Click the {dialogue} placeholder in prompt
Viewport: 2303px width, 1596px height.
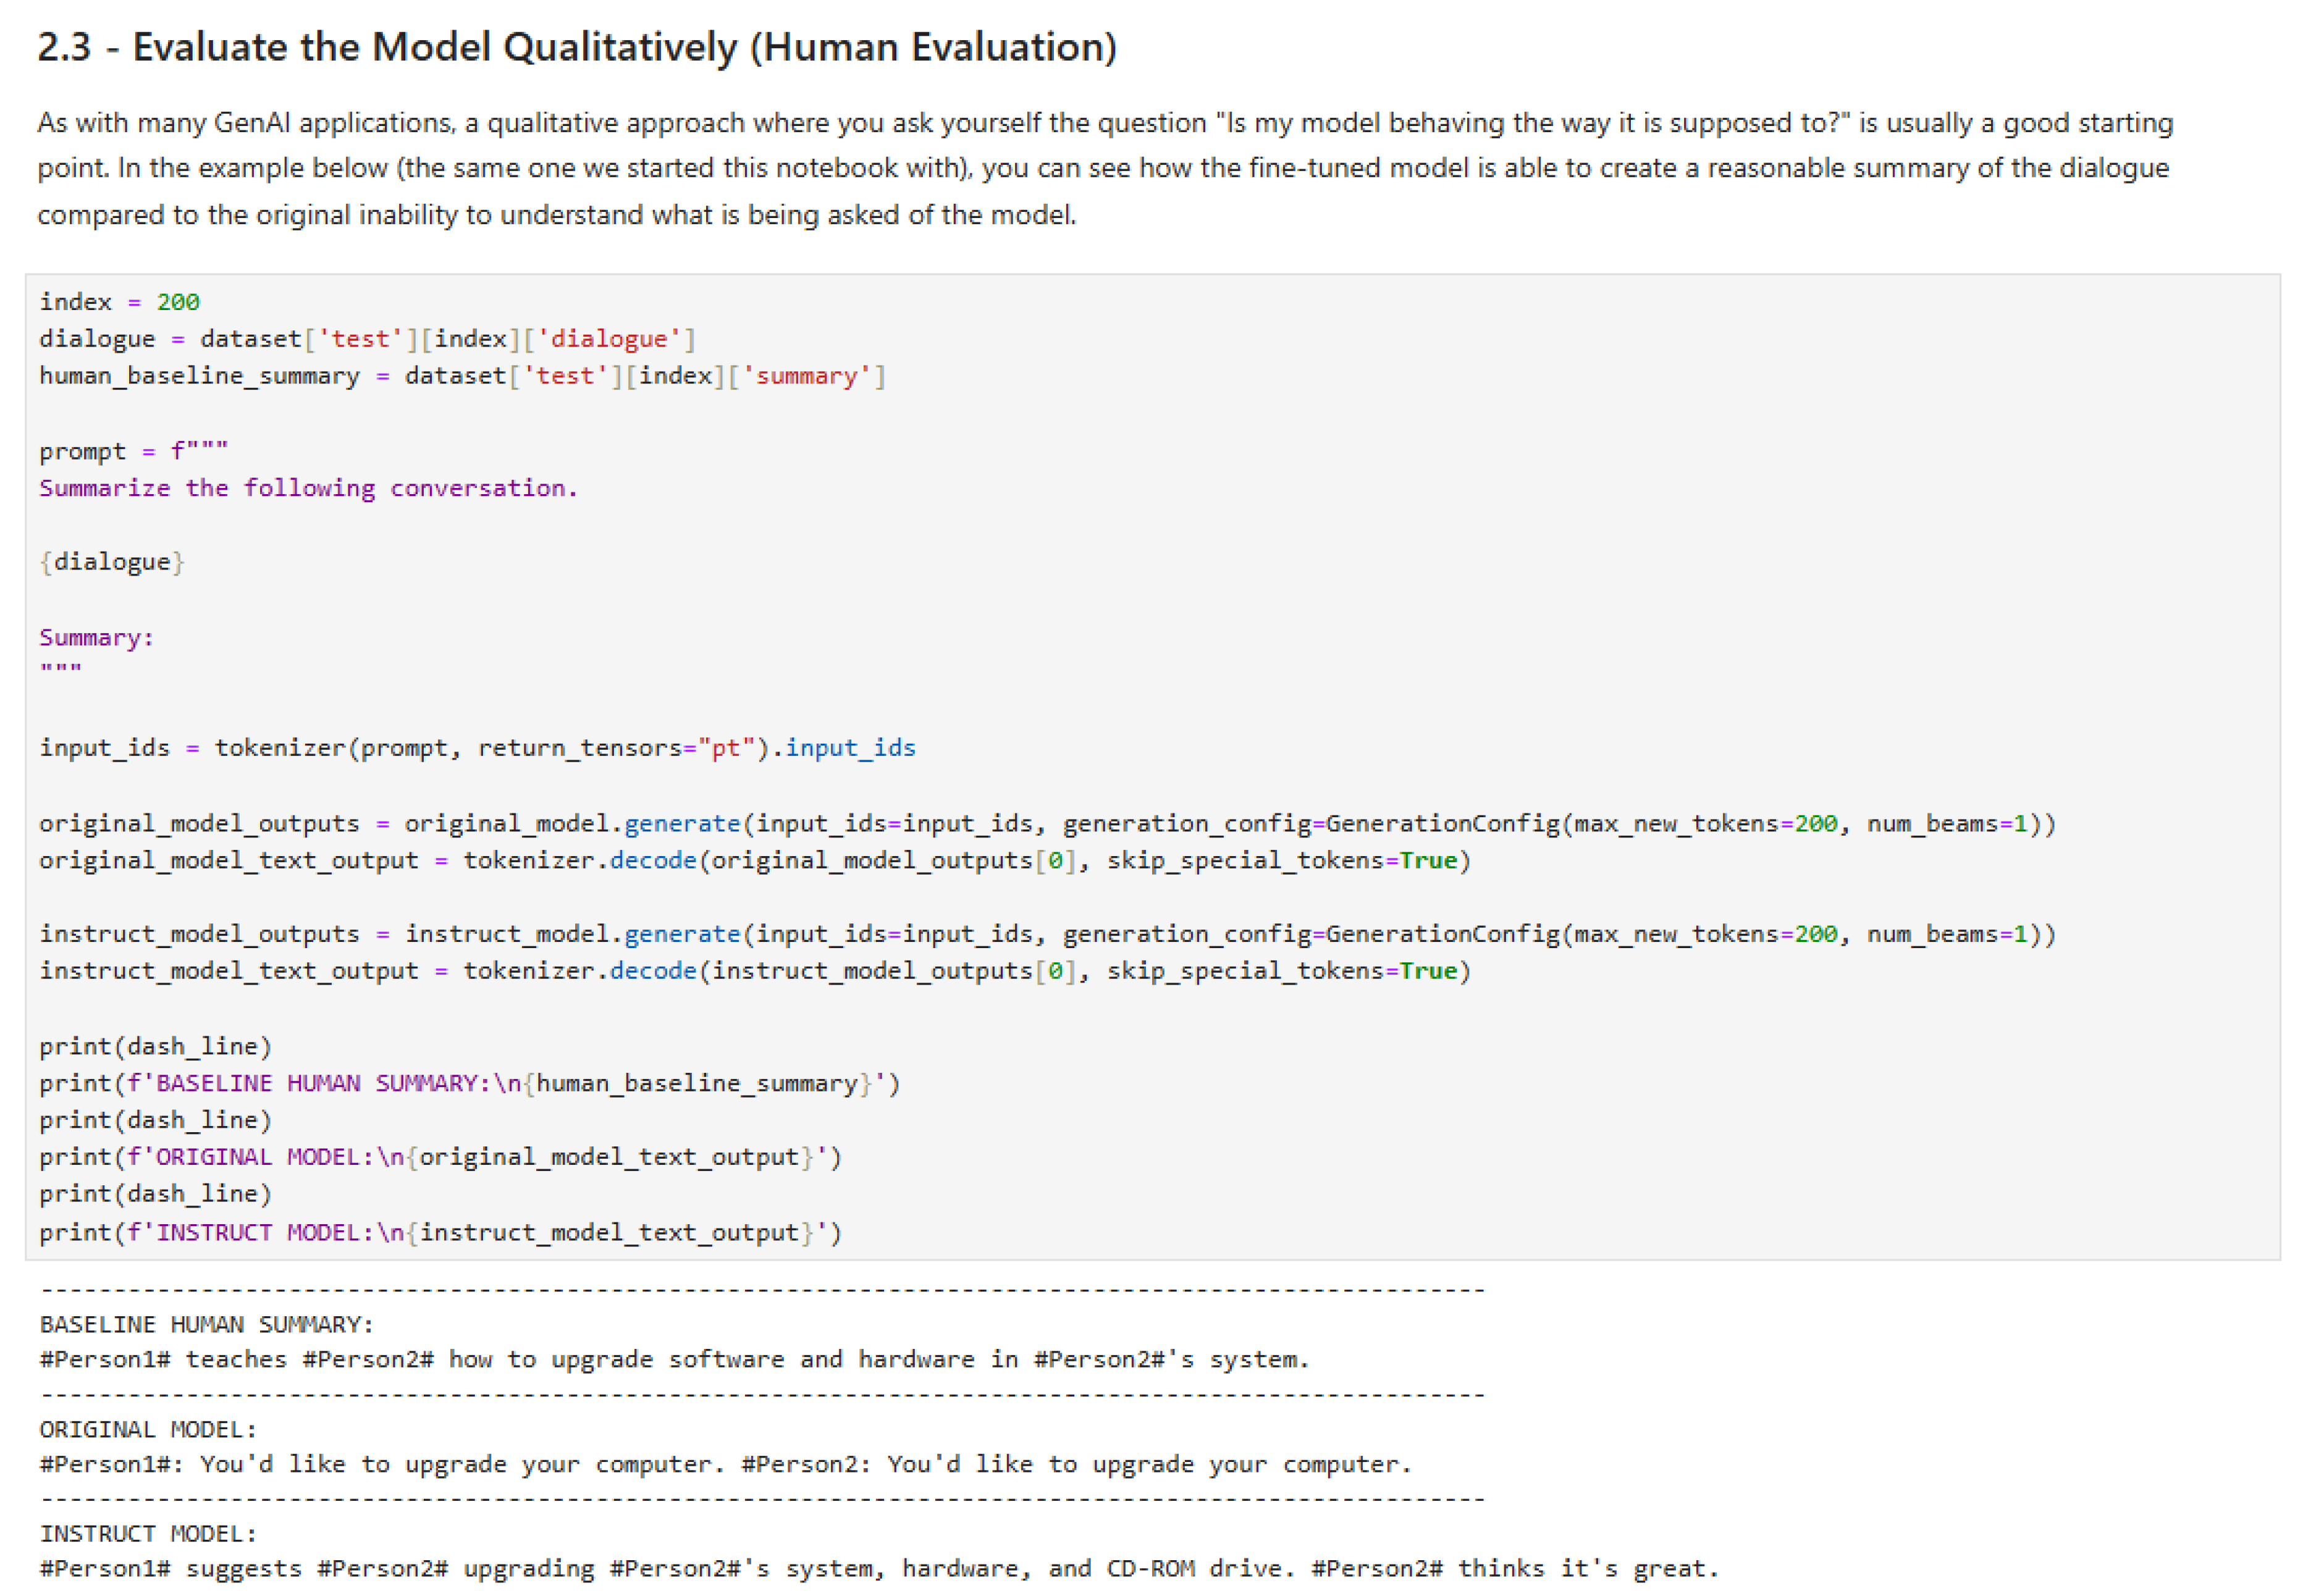[x=112, y=562]
